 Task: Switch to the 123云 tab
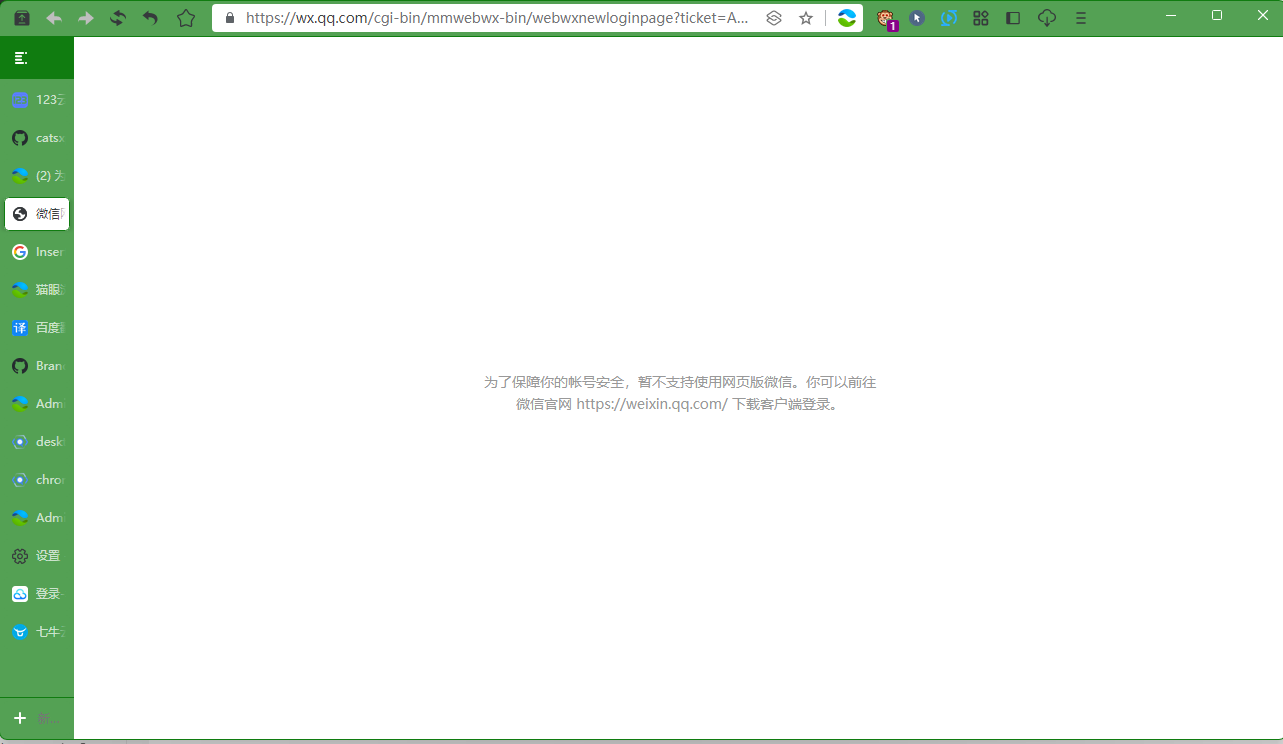(x=37, y=100)
